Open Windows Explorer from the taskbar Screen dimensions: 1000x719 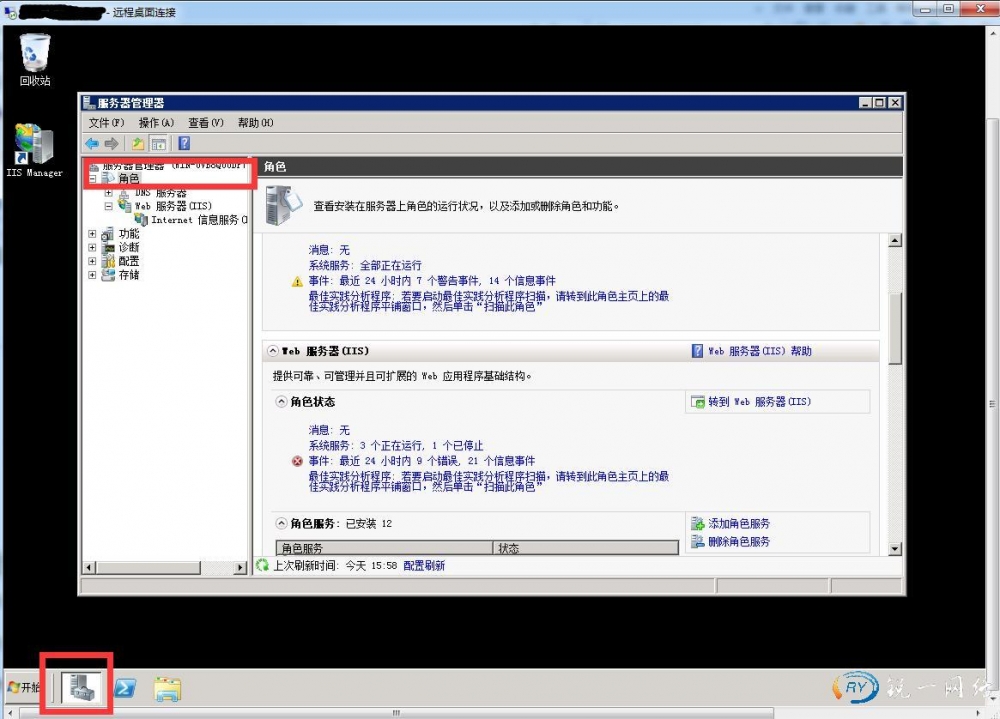[x=167, y=687]
